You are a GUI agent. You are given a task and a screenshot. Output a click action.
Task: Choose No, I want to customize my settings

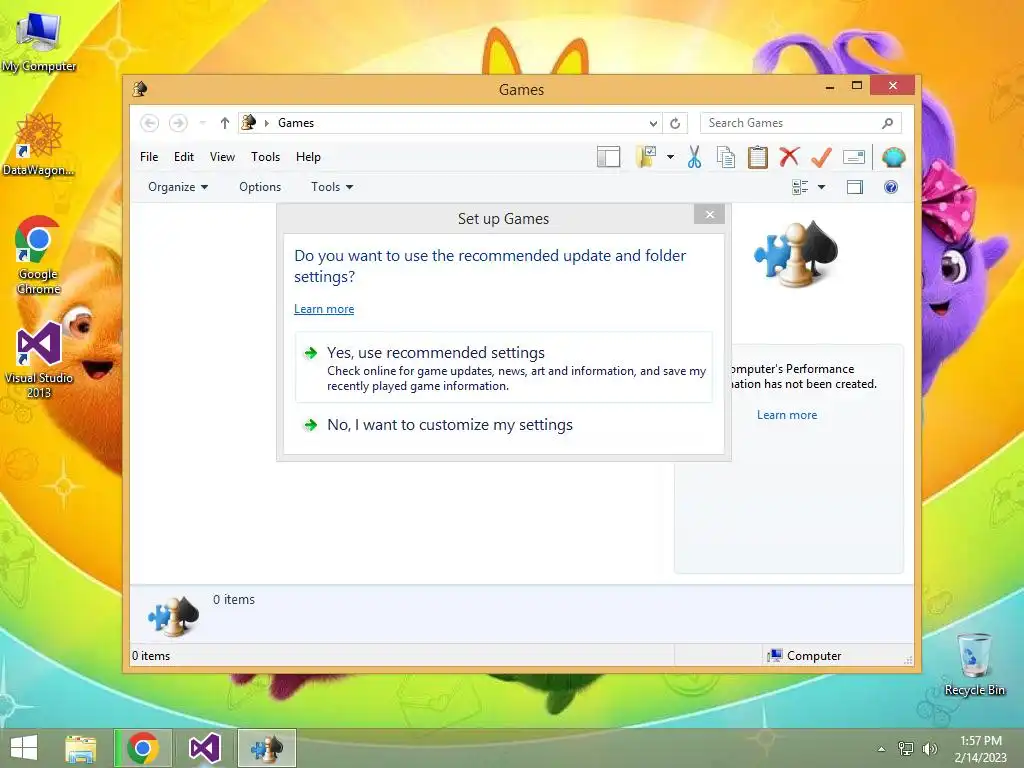coord(504,425)
